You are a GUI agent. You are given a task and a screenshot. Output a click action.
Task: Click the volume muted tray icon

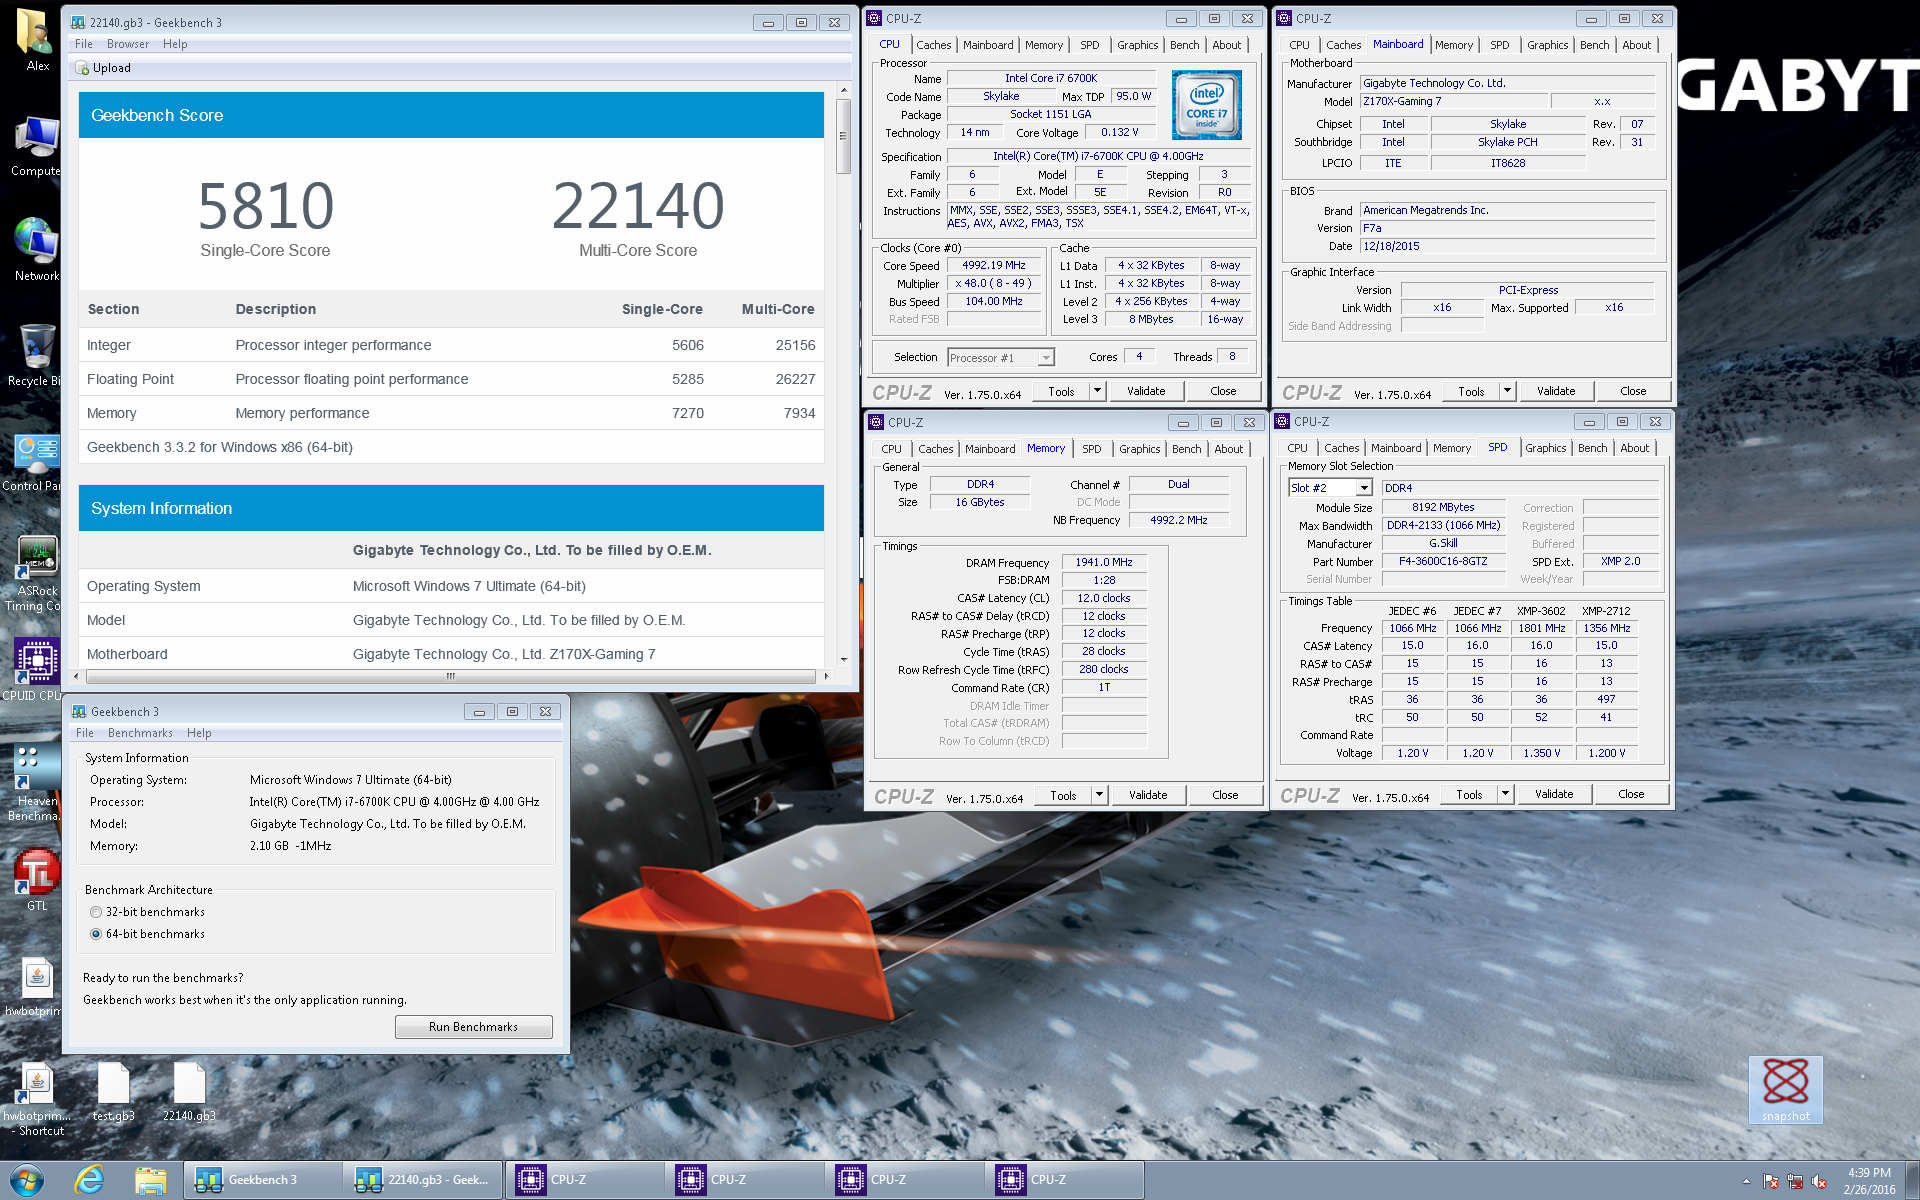pyautogui.click(x=1819, y=1181)
